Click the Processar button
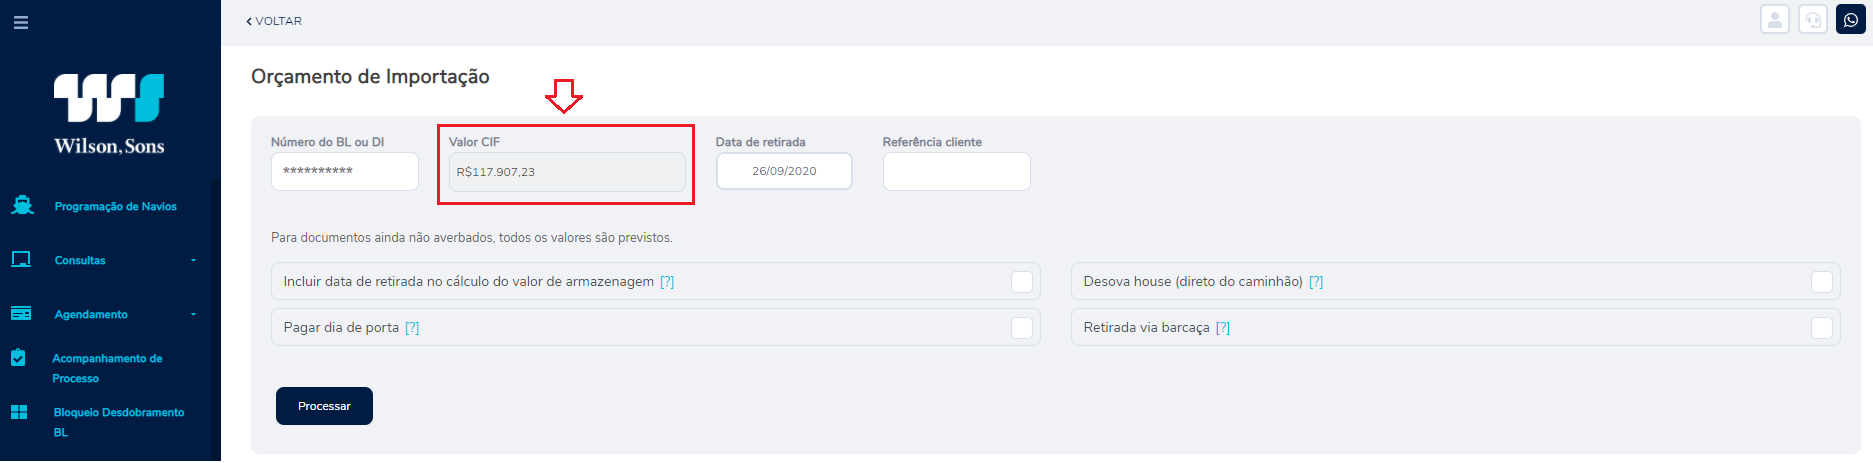This screenshot has height=463, width=1873. [324, 406]
